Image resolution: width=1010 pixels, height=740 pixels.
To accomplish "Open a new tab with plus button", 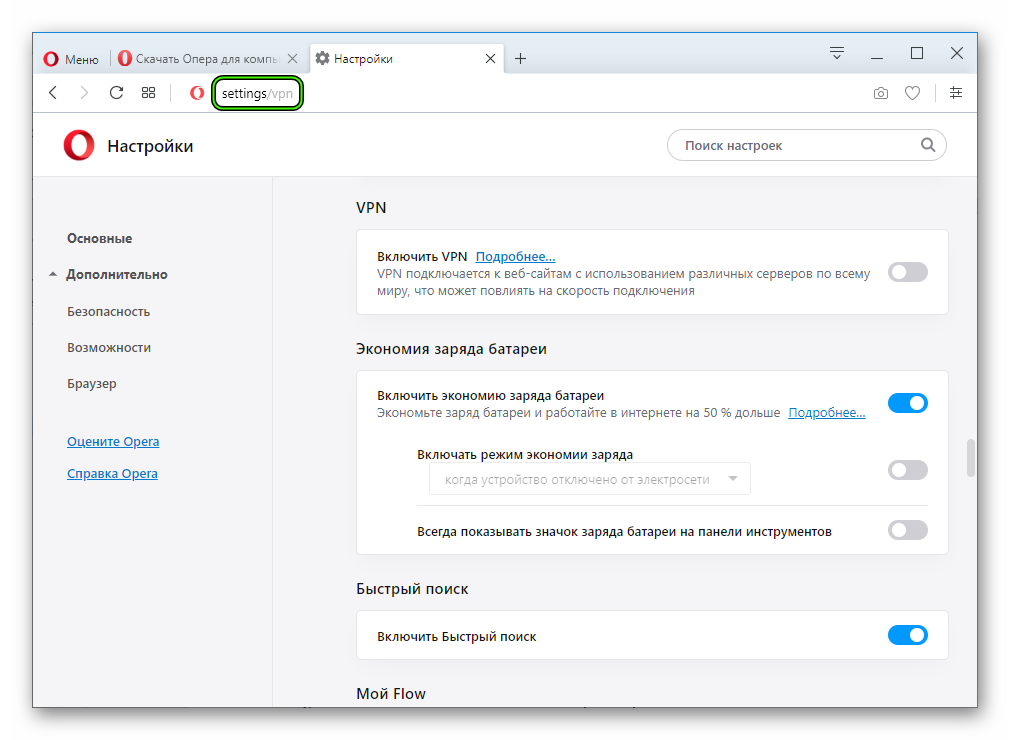I will (x=520, y=59).
